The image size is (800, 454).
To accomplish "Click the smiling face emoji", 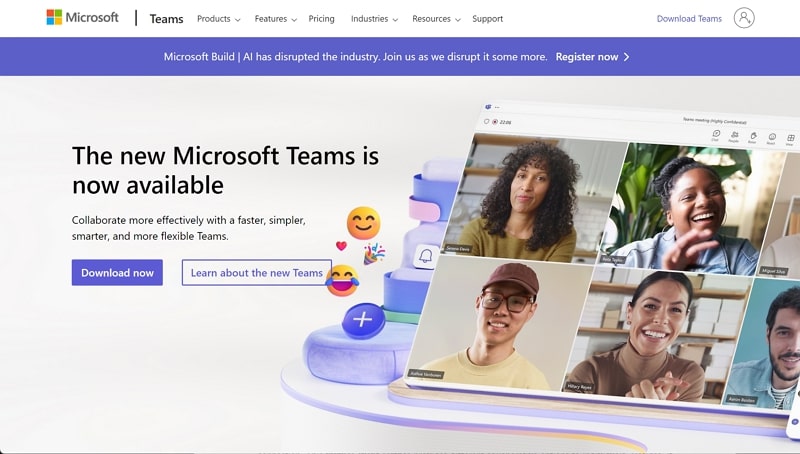I will tap(363, 223).
